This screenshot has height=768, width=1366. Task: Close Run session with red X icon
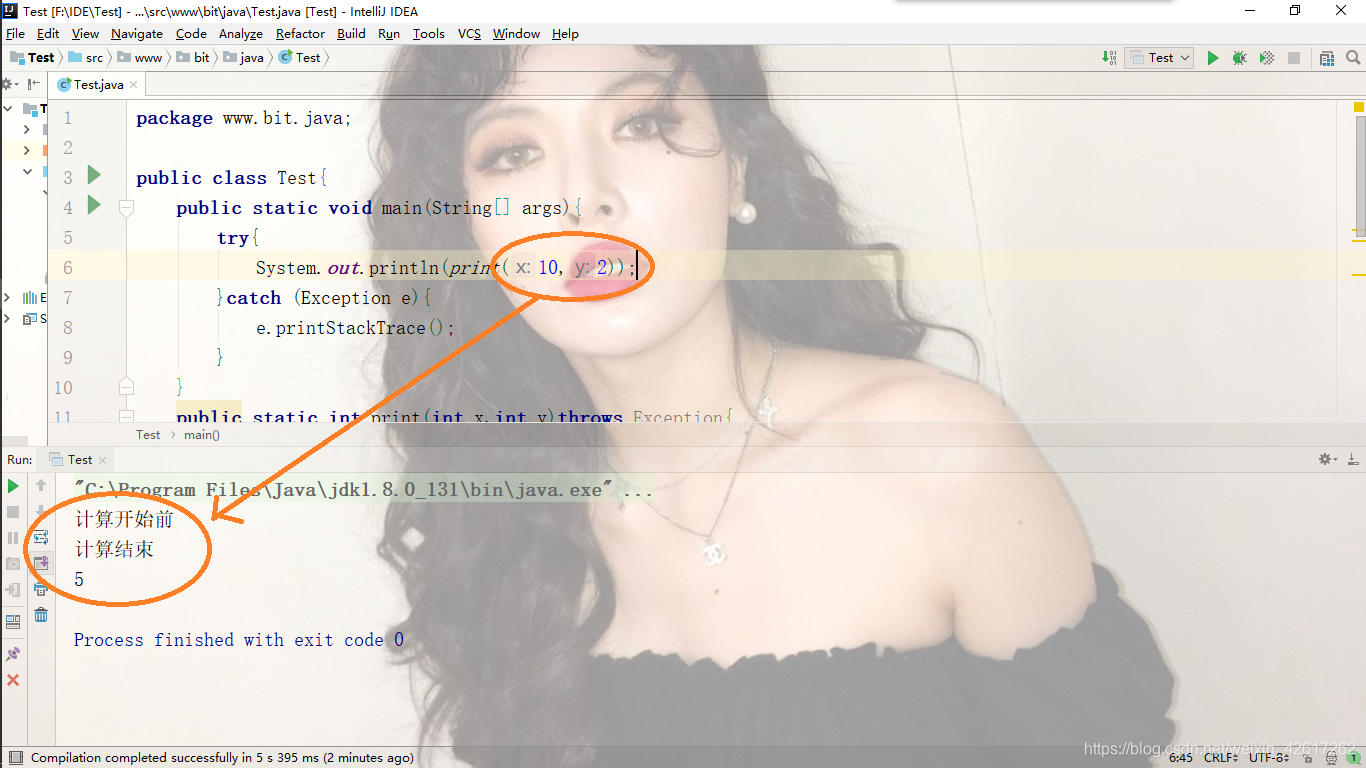(x=13, y=680)
